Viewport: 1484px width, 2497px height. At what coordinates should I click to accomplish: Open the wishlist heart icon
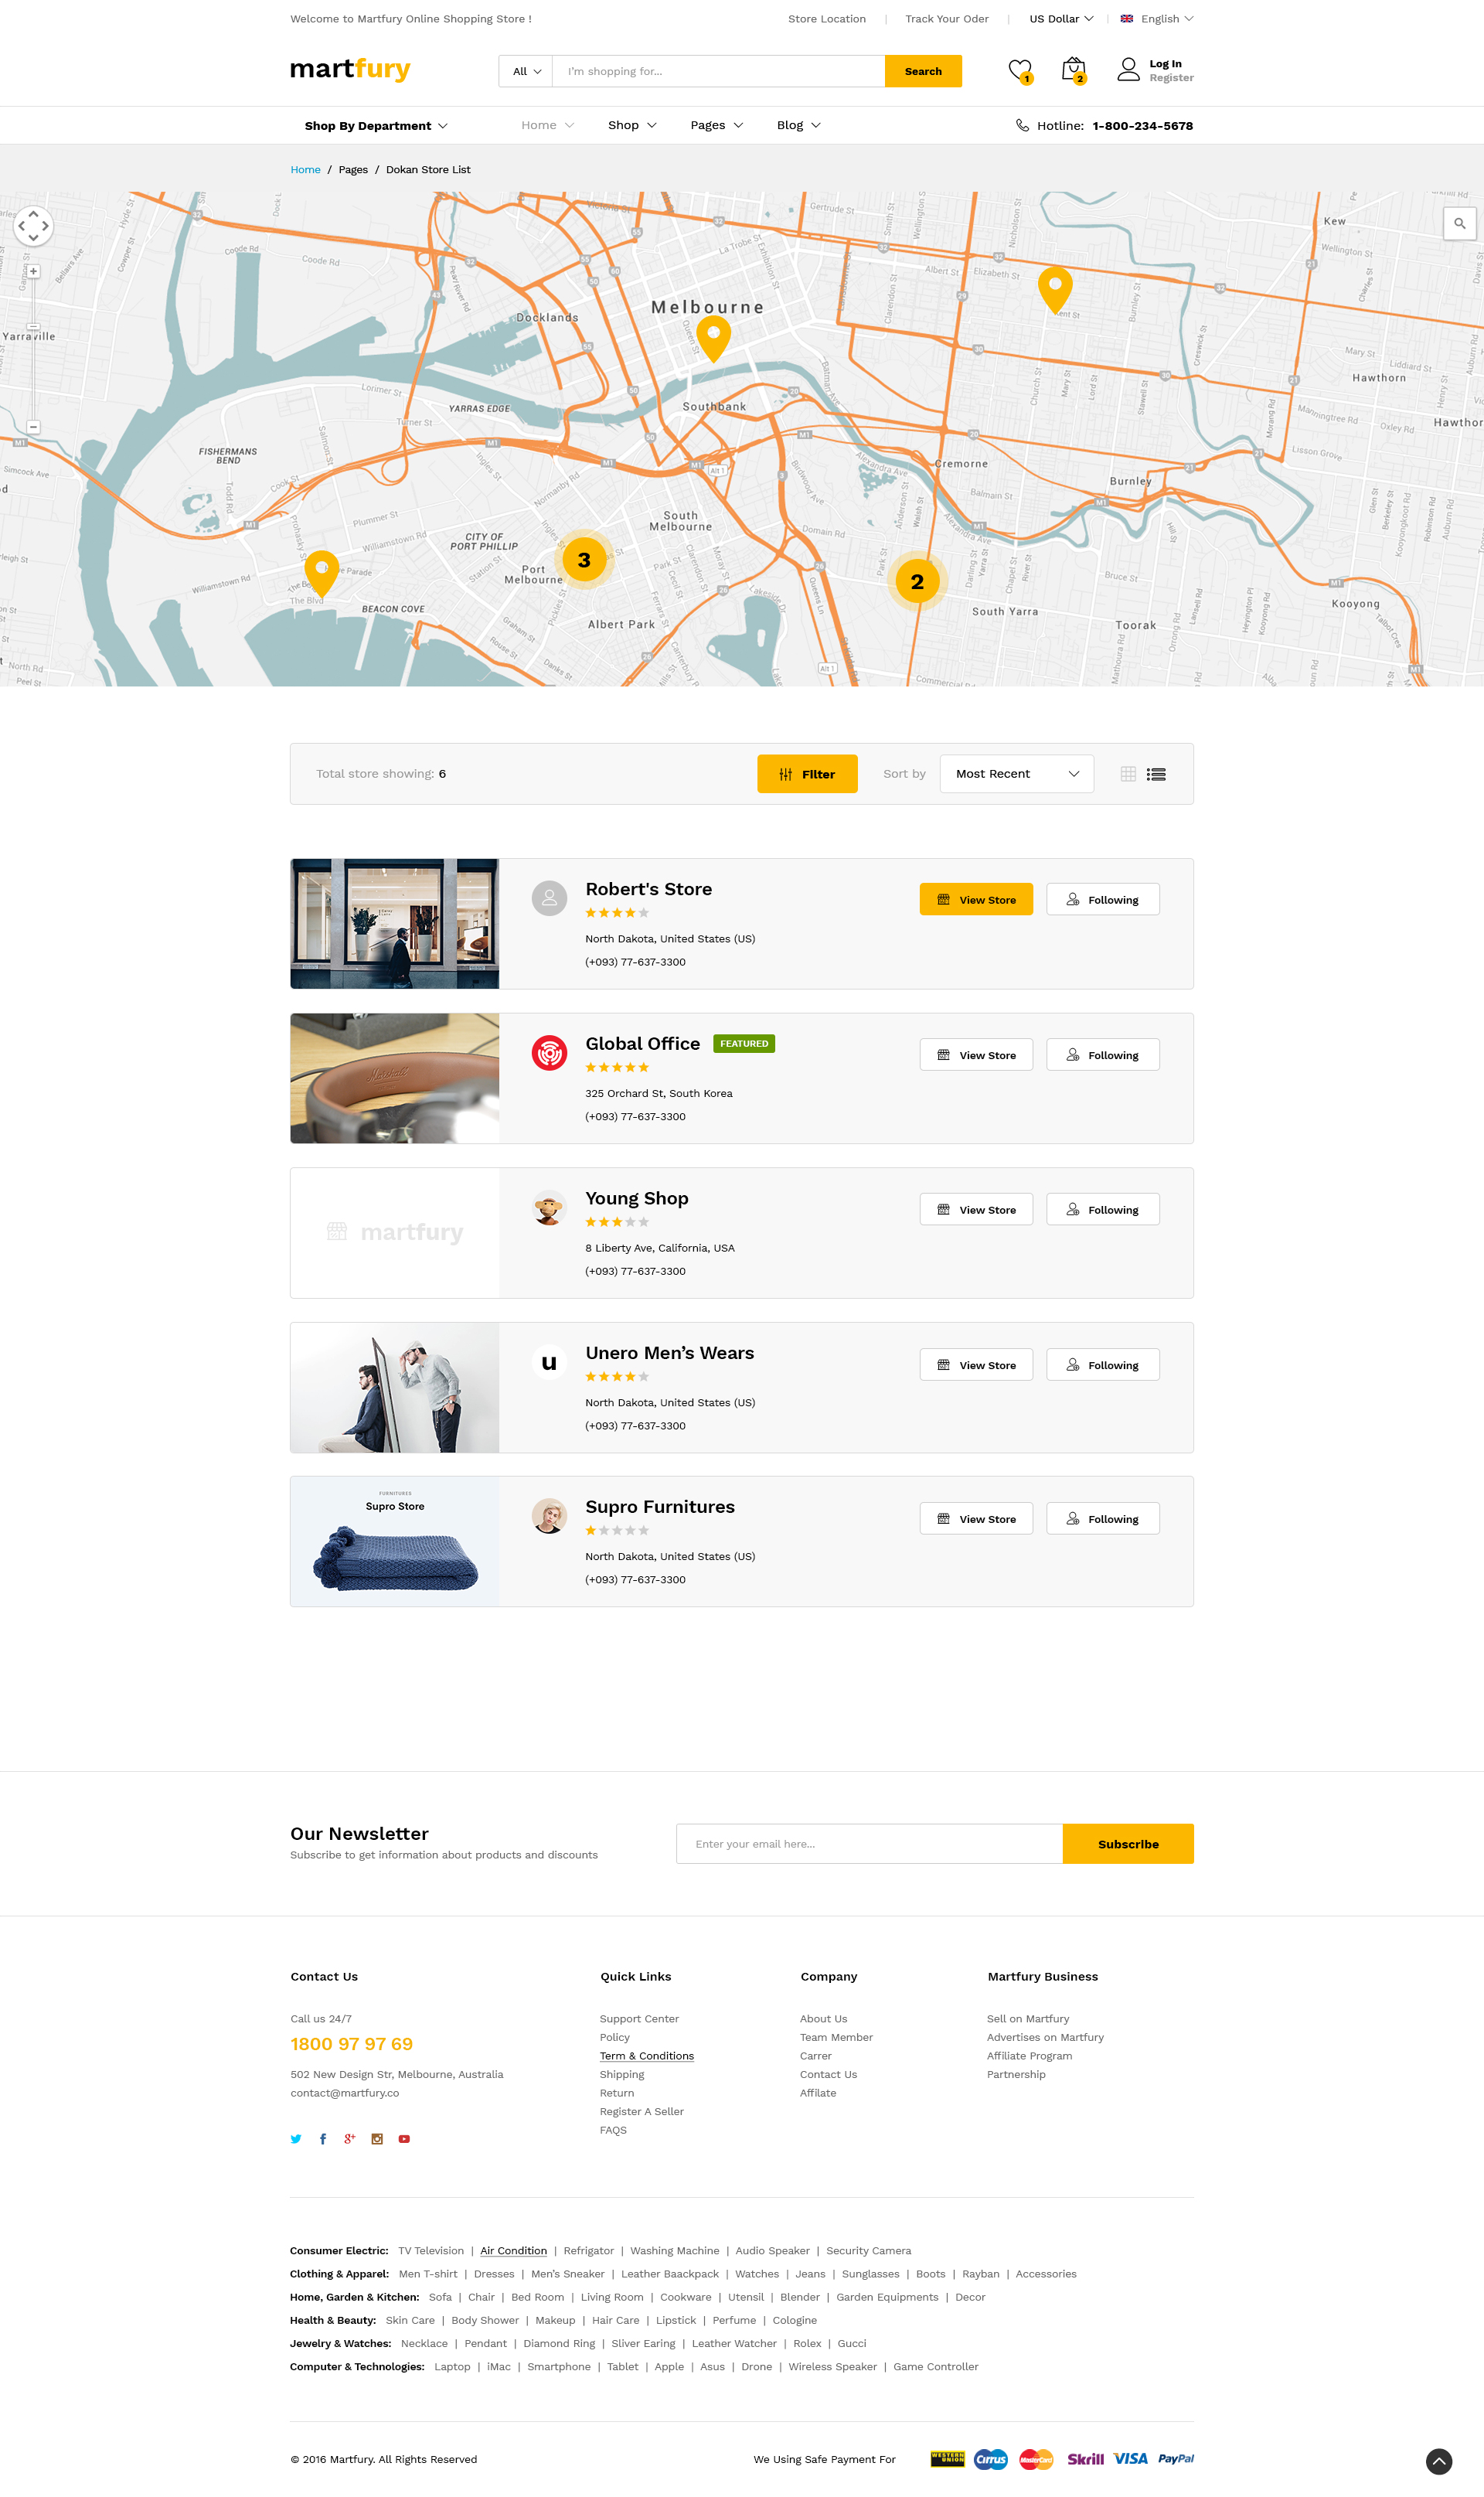(x=1019, y=70)
